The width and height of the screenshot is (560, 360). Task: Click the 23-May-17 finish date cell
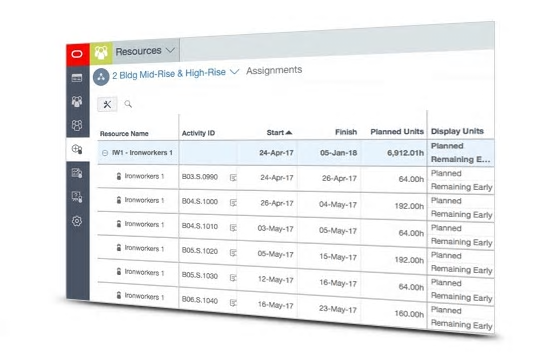tap(338, 309)
